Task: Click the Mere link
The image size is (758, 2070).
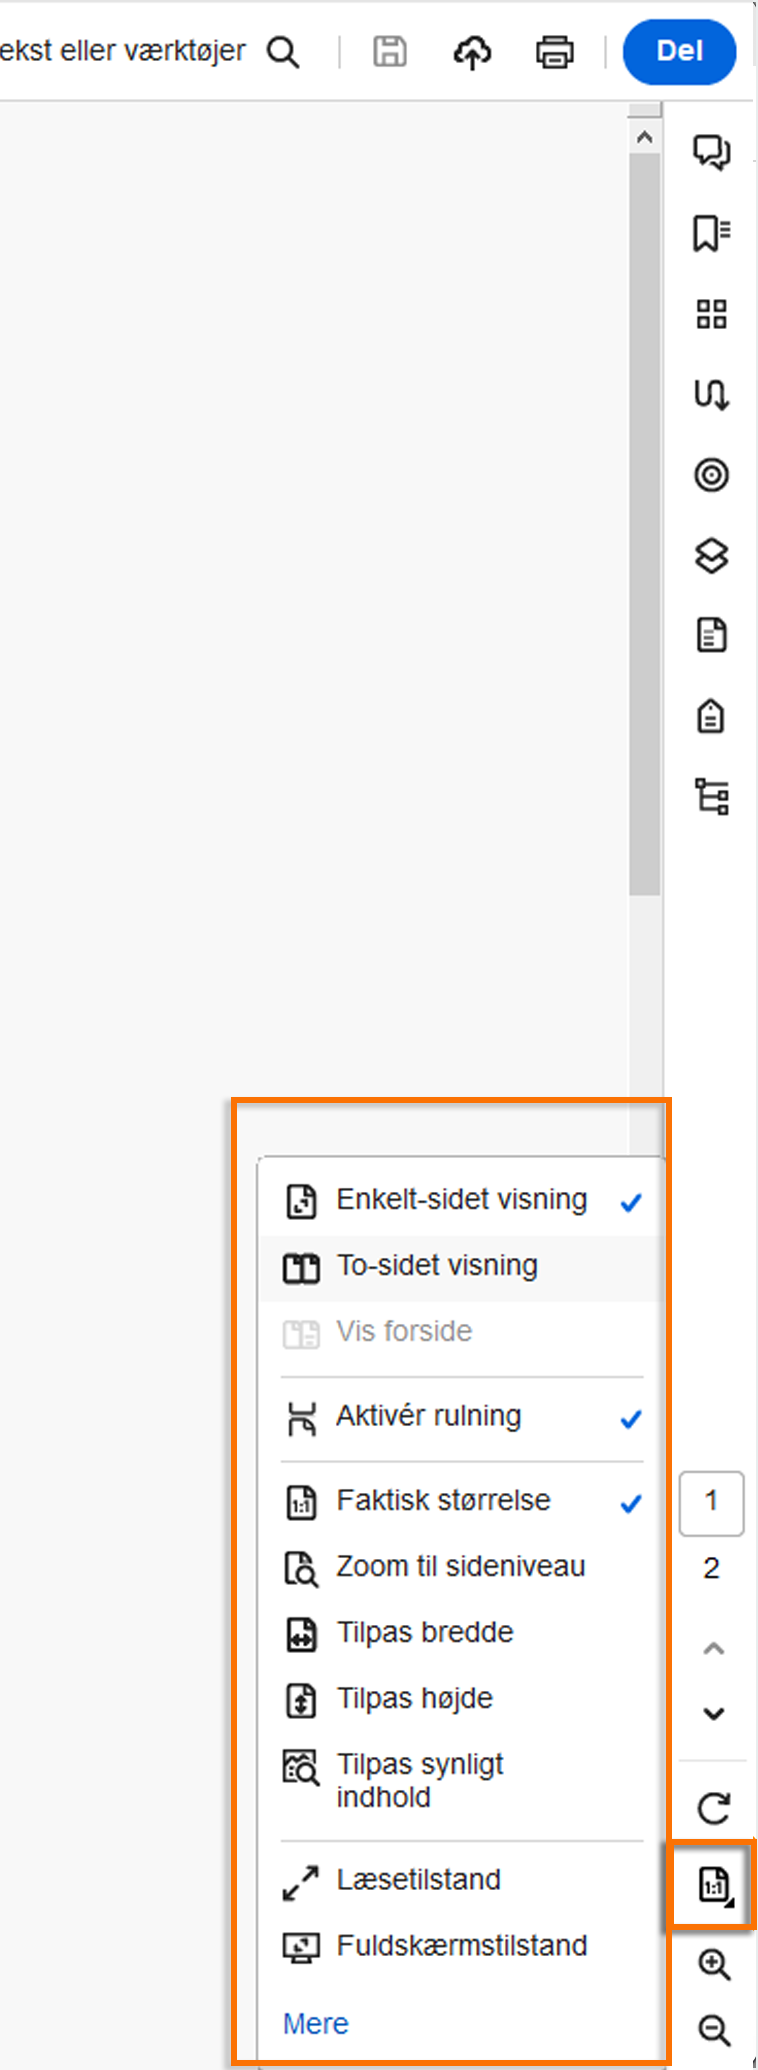Action: [316, 2024]
